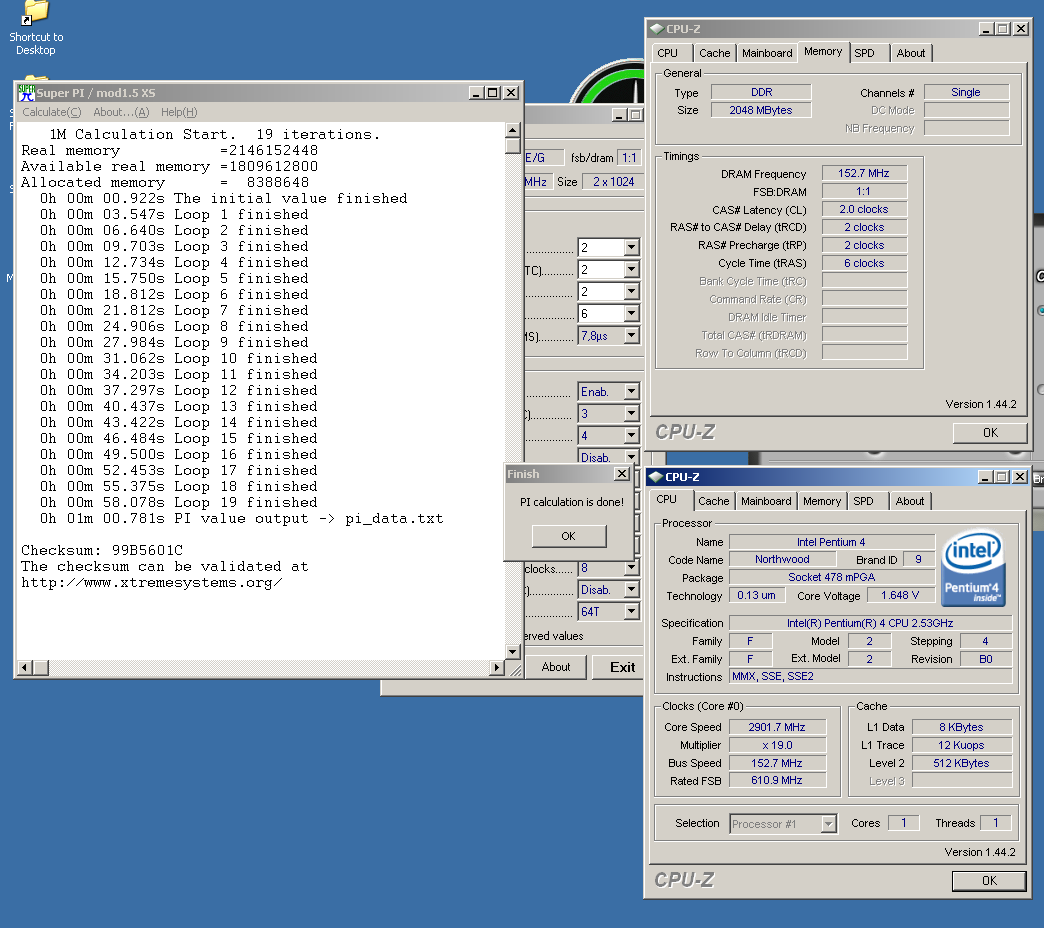Click Super PI vertical scrollbar down arrow
This screenshot has height=928, width=1044.
pyautogui.click(x=513, y=652)
